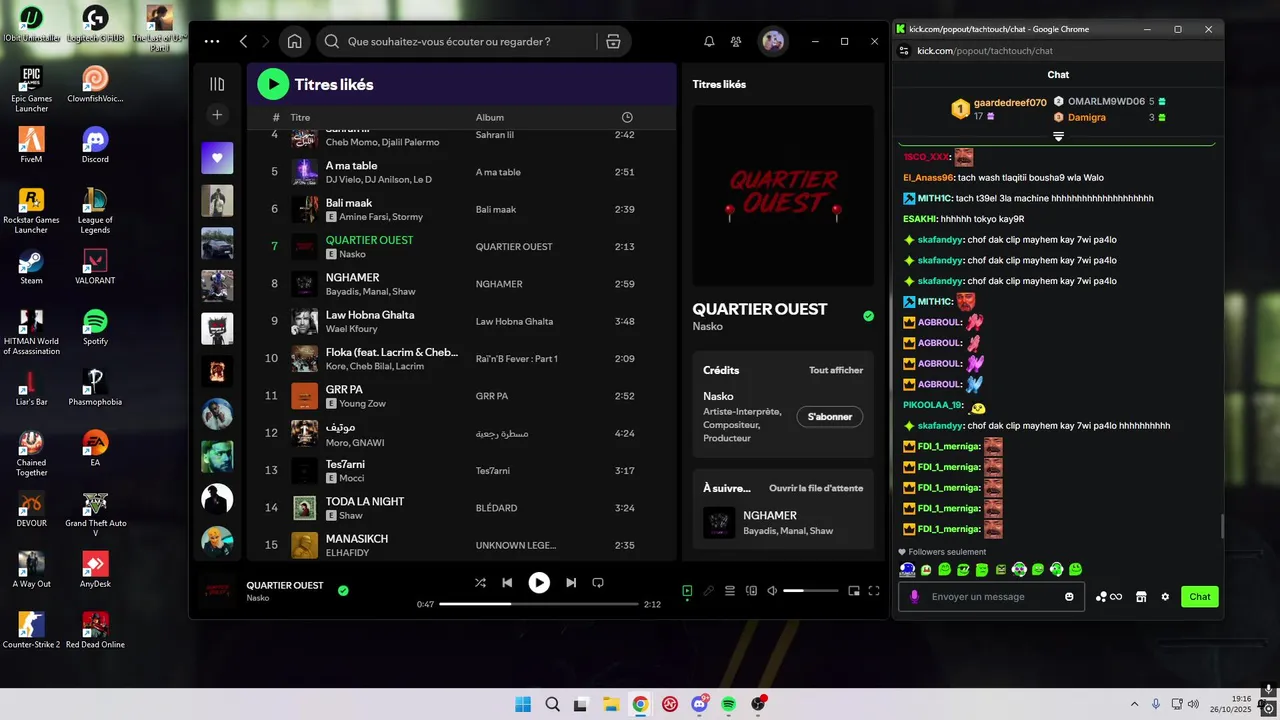1280x720 pixels.
Task: Open chat settings gear
Action: [x=1165, y=597]
